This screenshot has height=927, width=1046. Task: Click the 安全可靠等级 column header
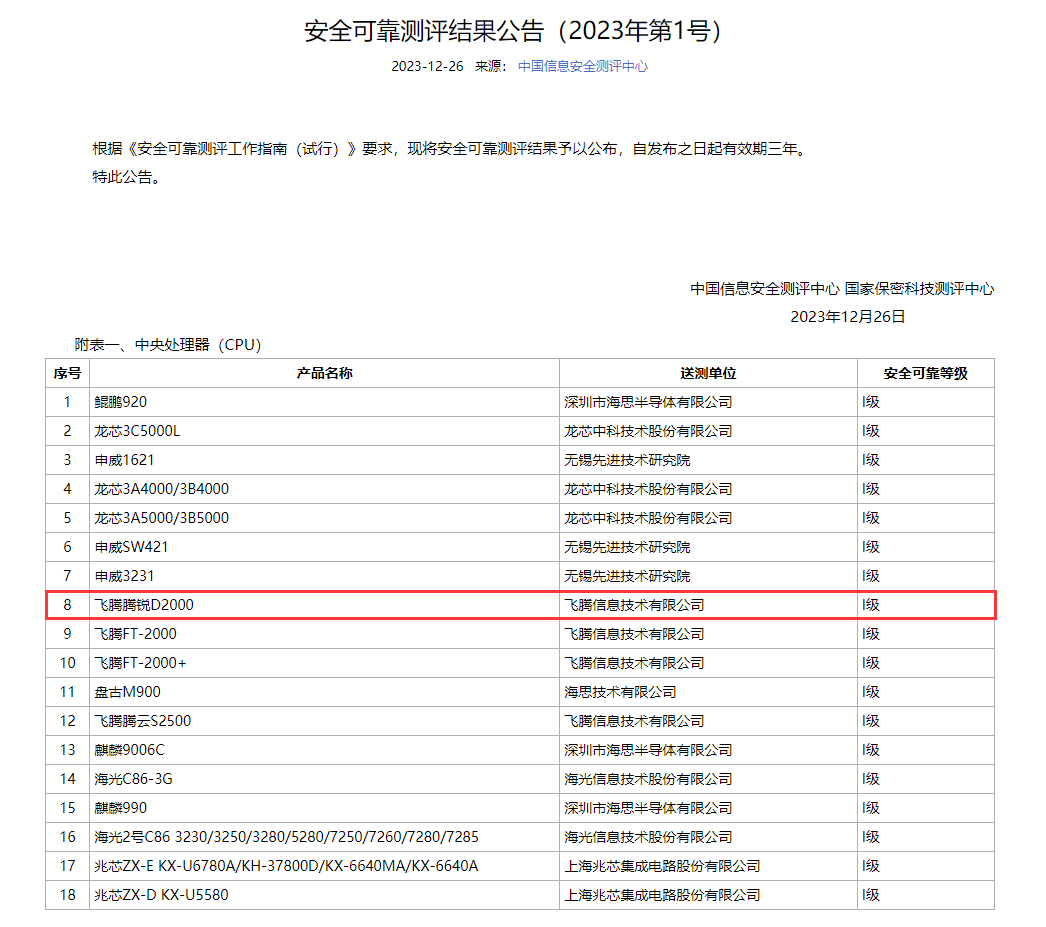925,373
